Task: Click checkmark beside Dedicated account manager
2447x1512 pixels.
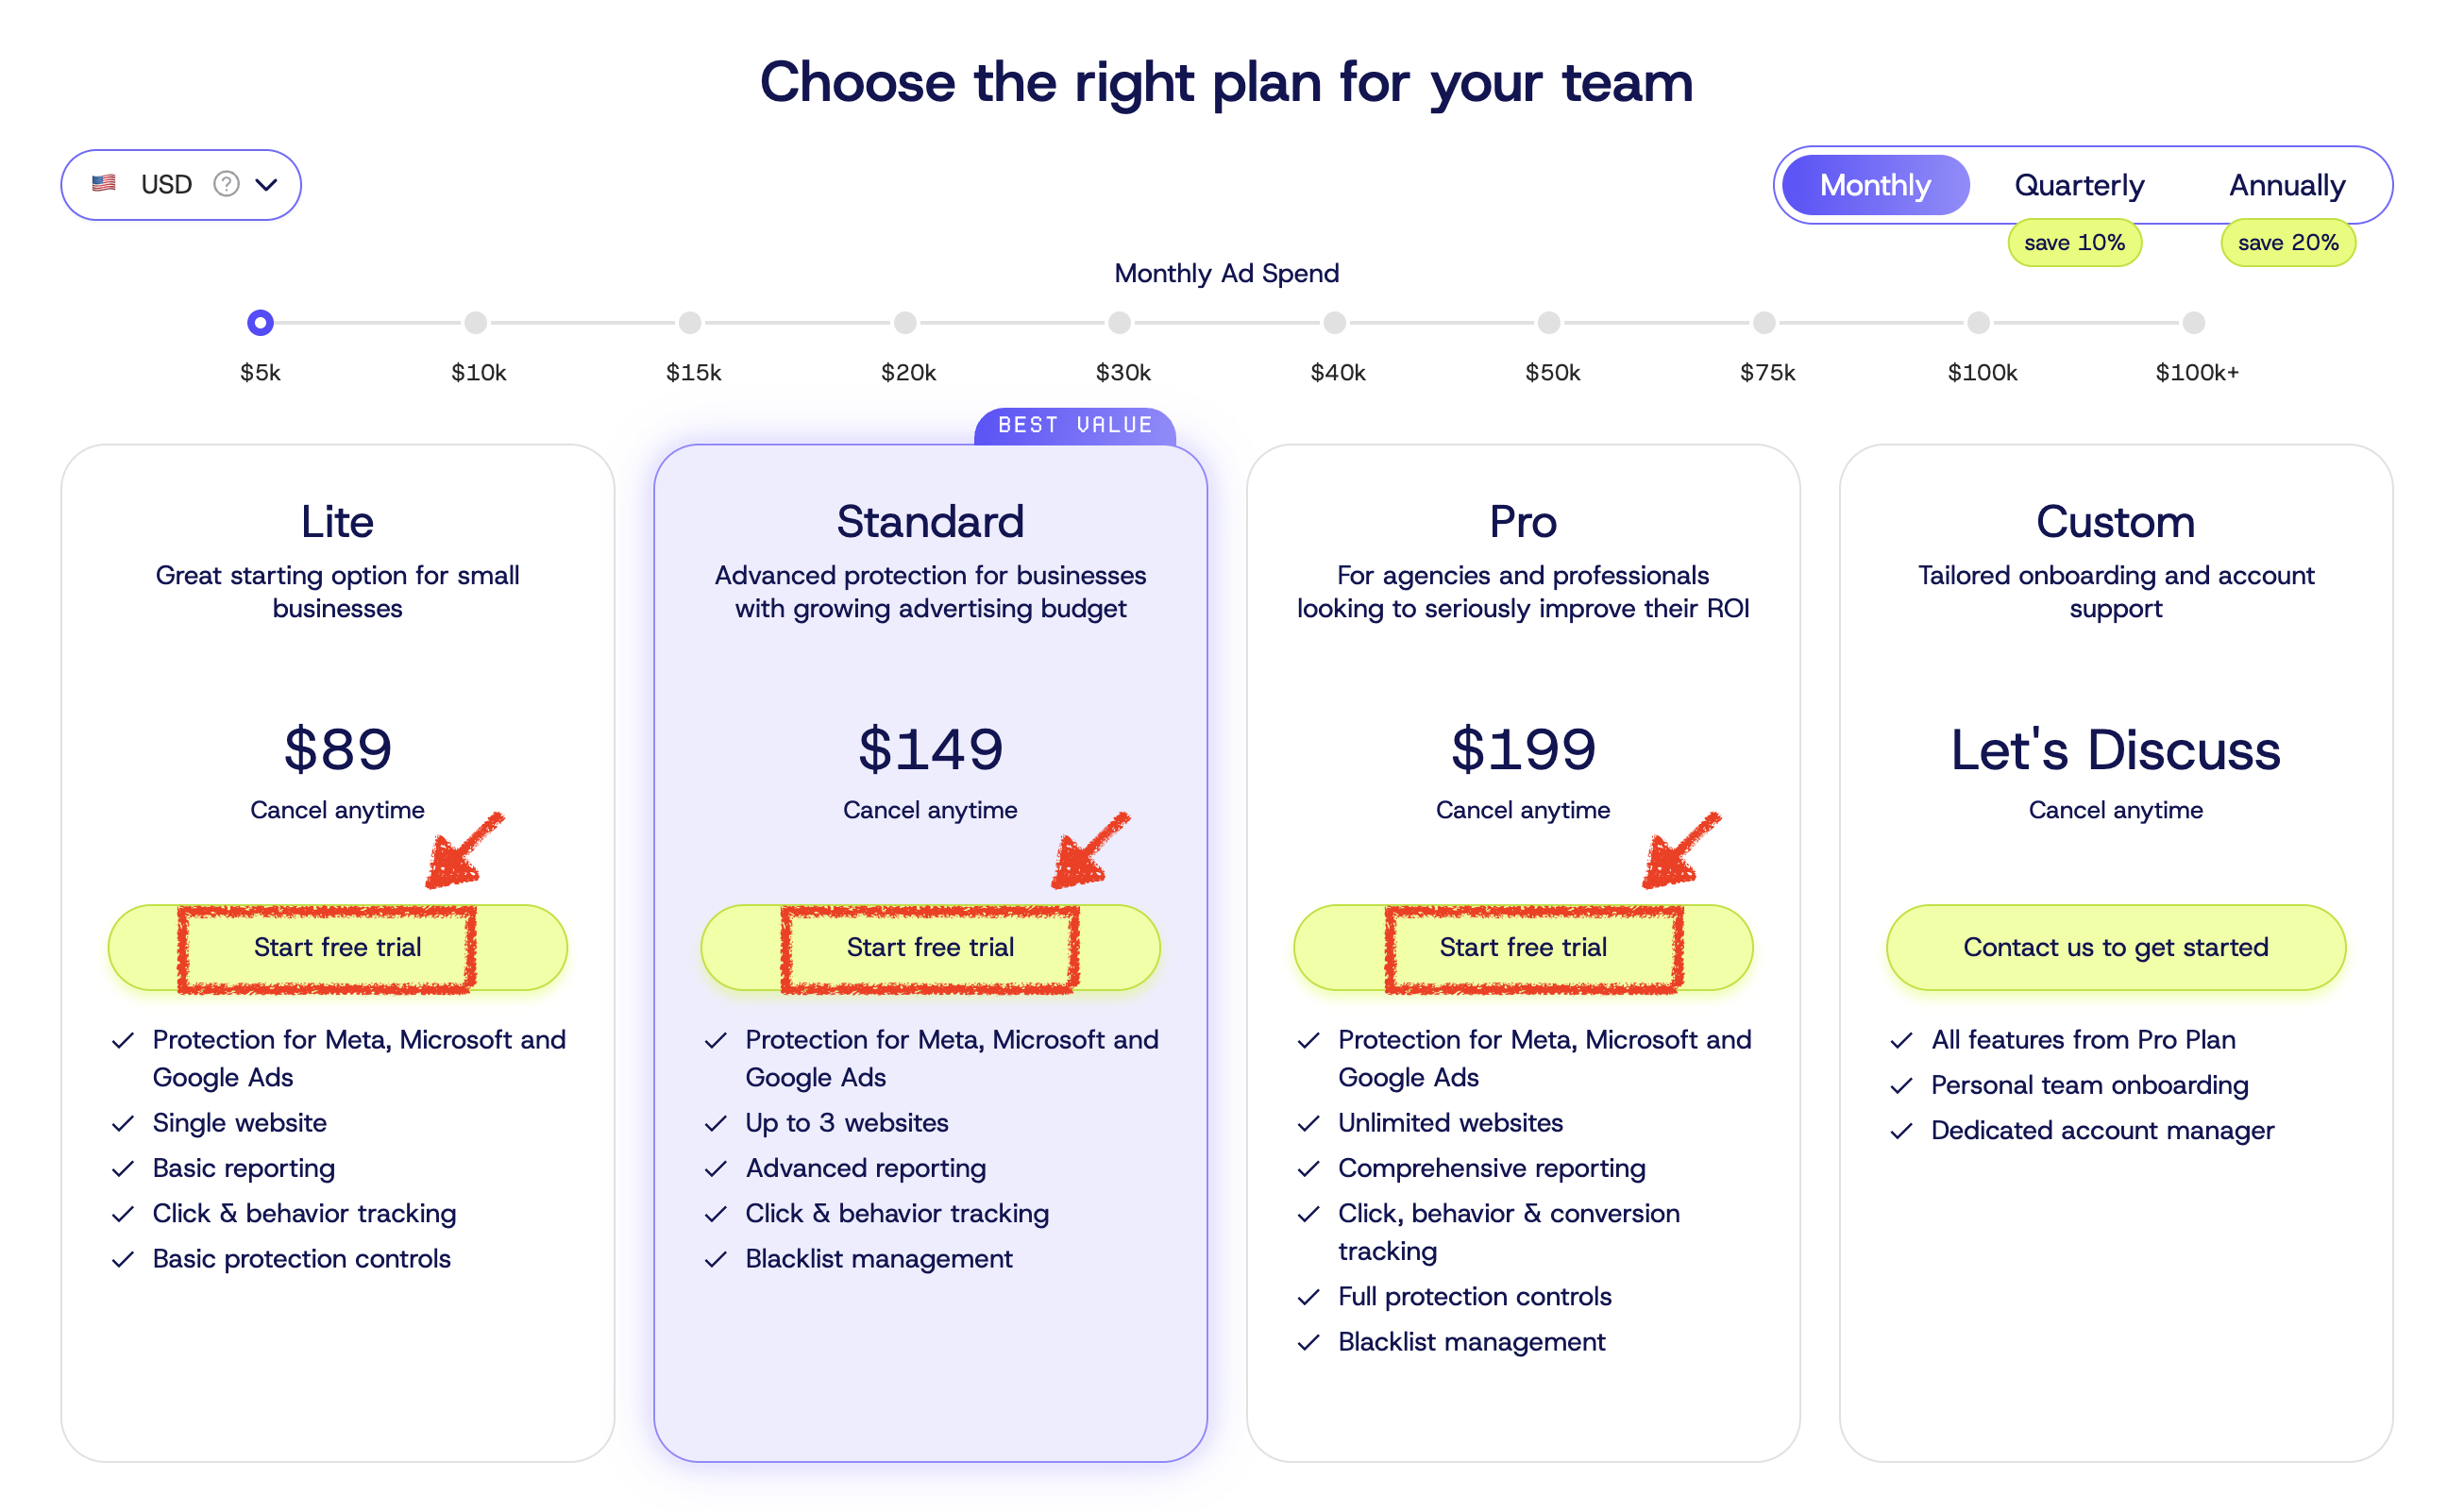Action: pyautogui.click(x=1901, y=1131)
